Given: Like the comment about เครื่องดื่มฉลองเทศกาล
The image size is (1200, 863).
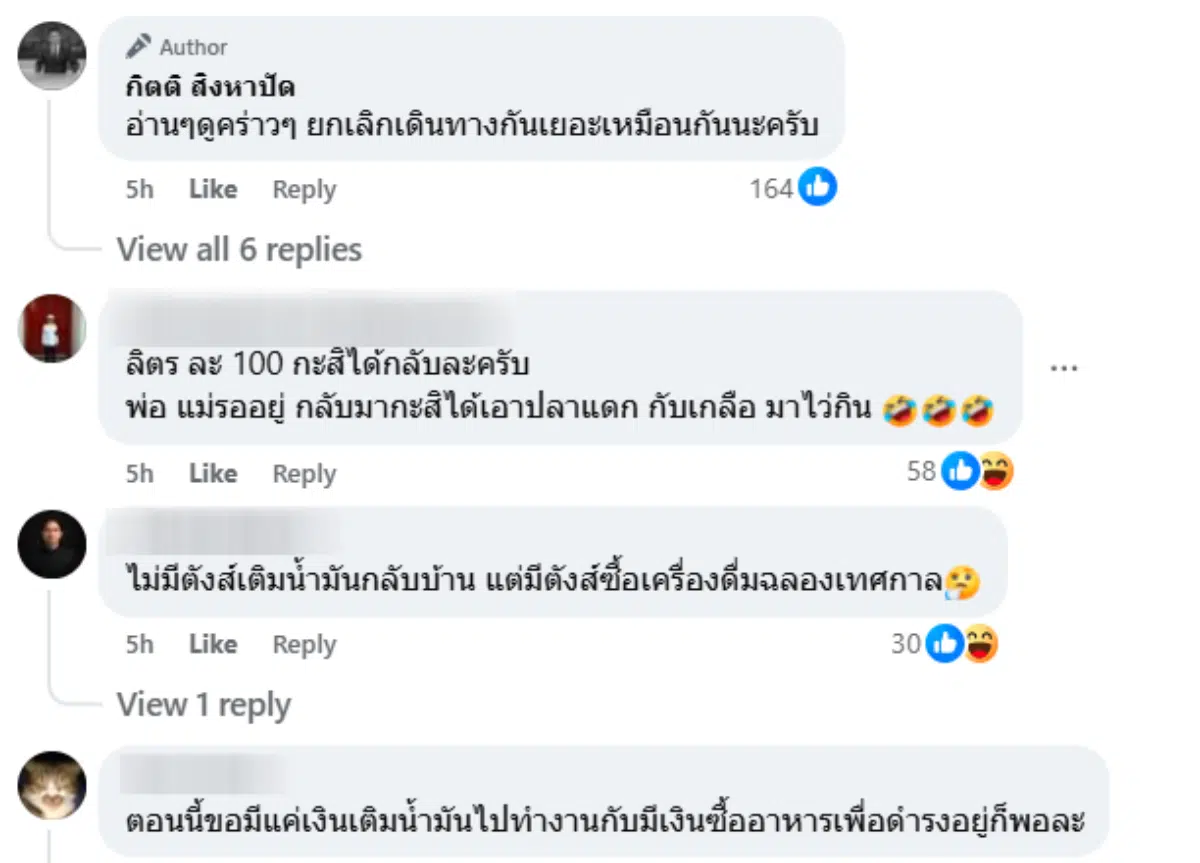Looking at the screenshot, I should point(213,645).
